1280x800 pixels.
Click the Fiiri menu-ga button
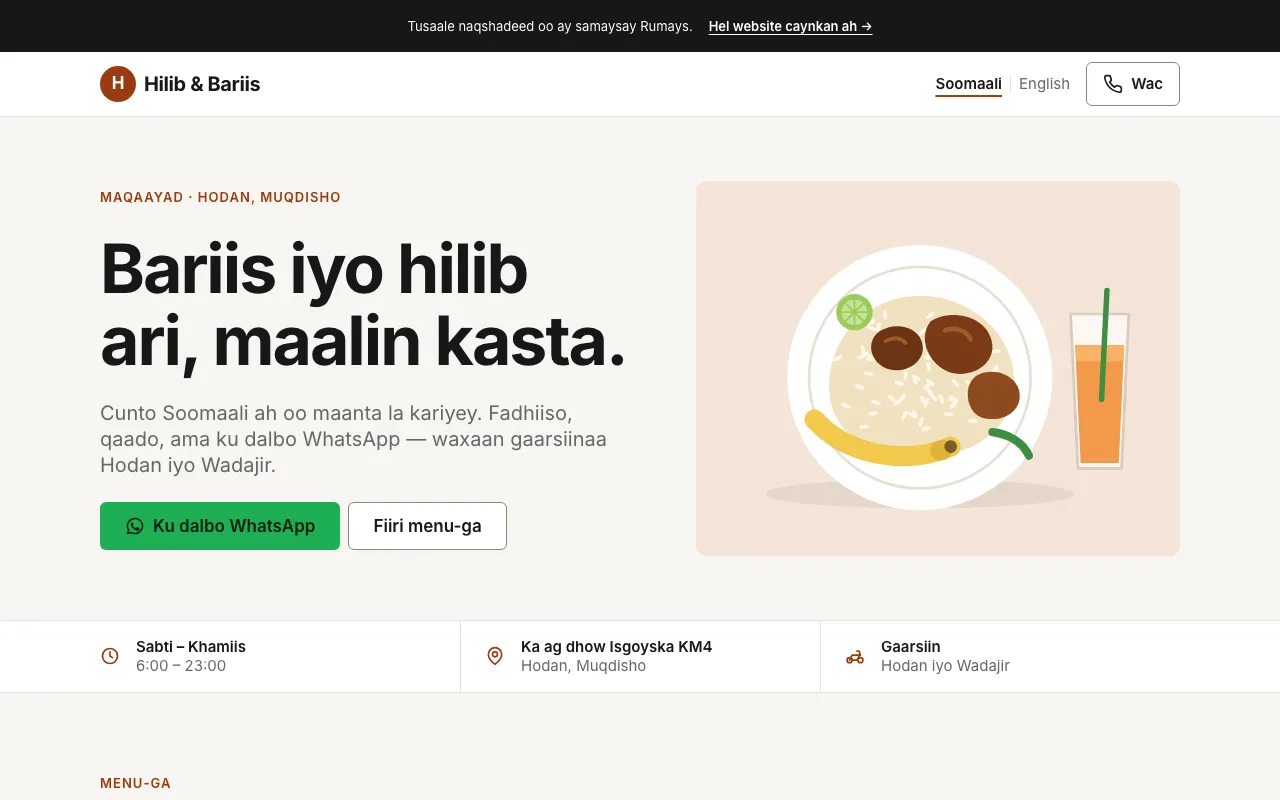pos(427,526)
